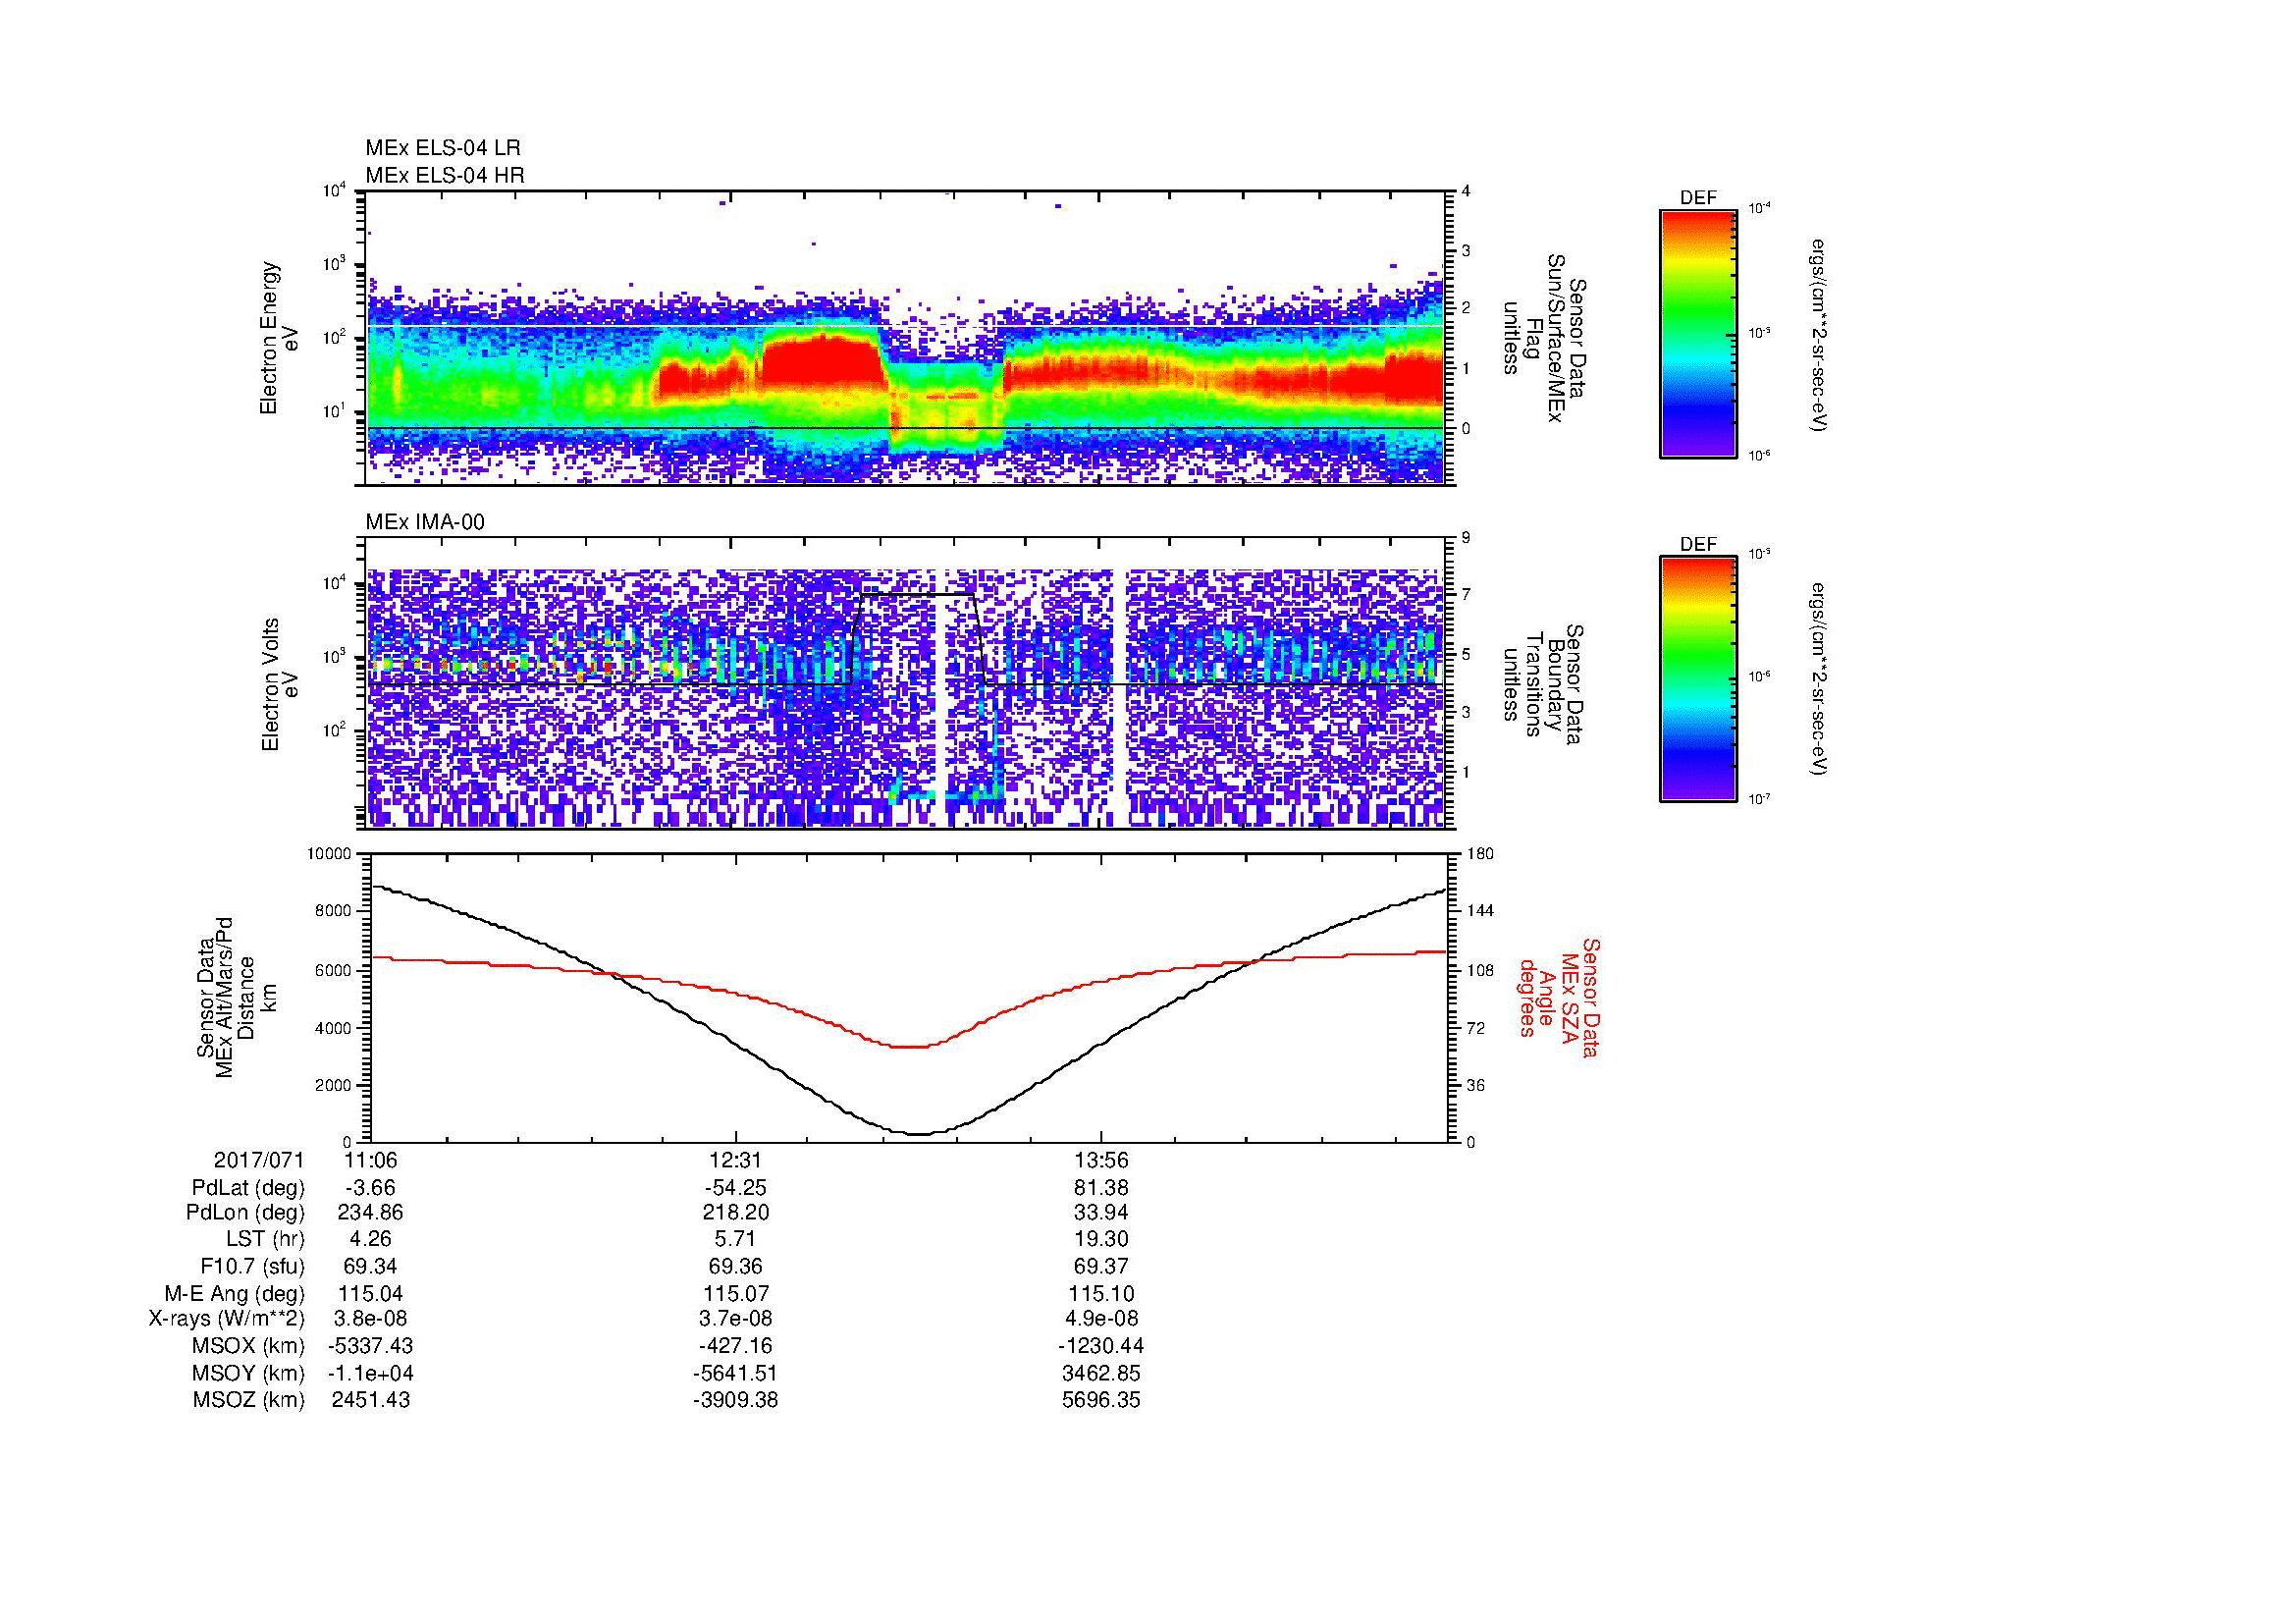Screen dimensions: 2296x1623
Task: Click the 'PdLat (deg)' row label
Action: pyautogui.click(x=248, y=1188)
